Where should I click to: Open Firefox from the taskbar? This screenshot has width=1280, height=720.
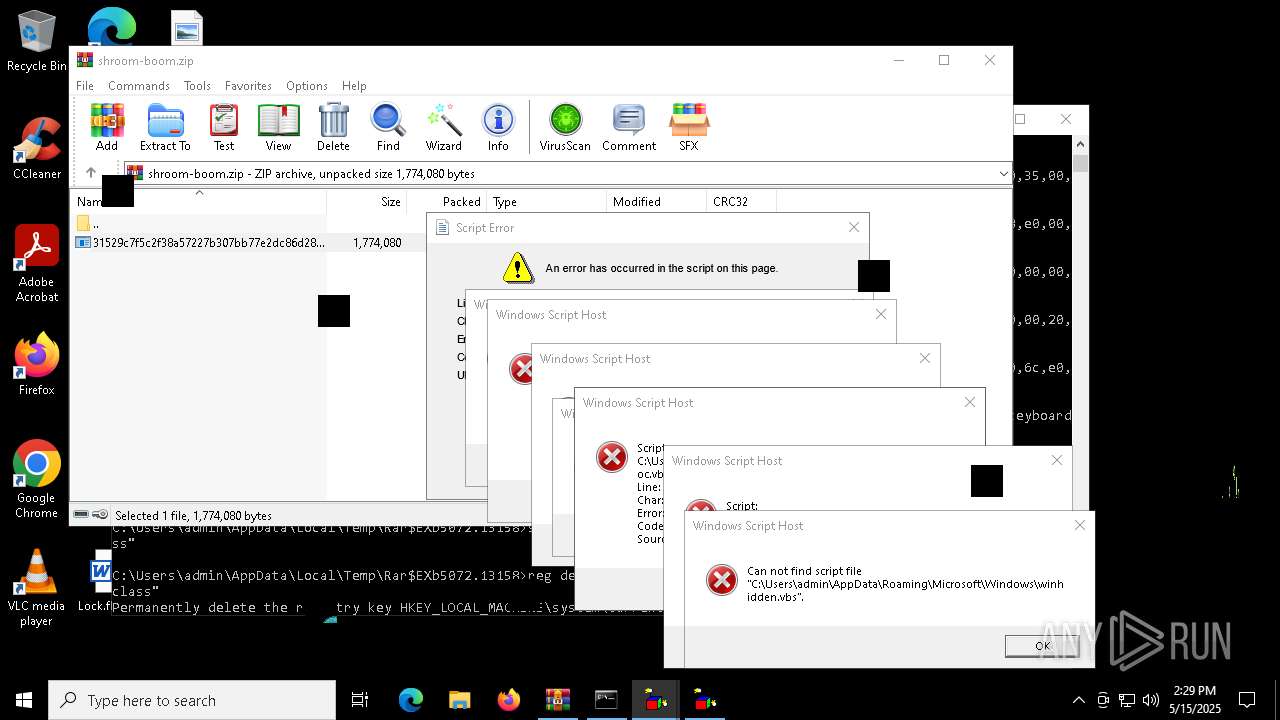click(x=508, y=700)
